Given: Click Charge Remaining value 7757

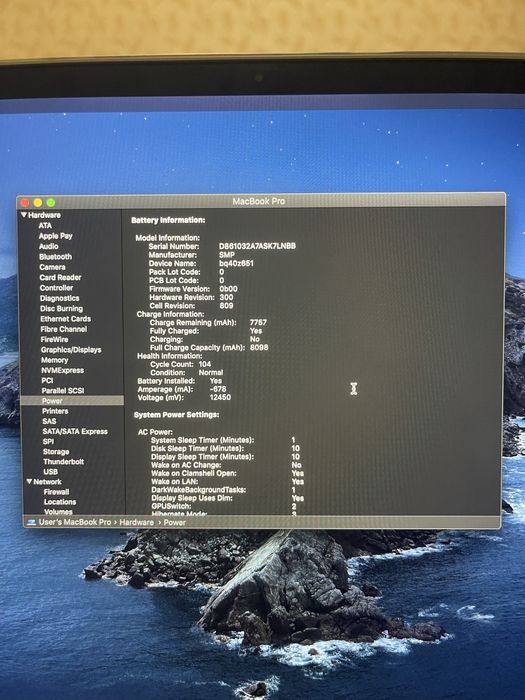Looking at the screenshot, I should (258, 322).
